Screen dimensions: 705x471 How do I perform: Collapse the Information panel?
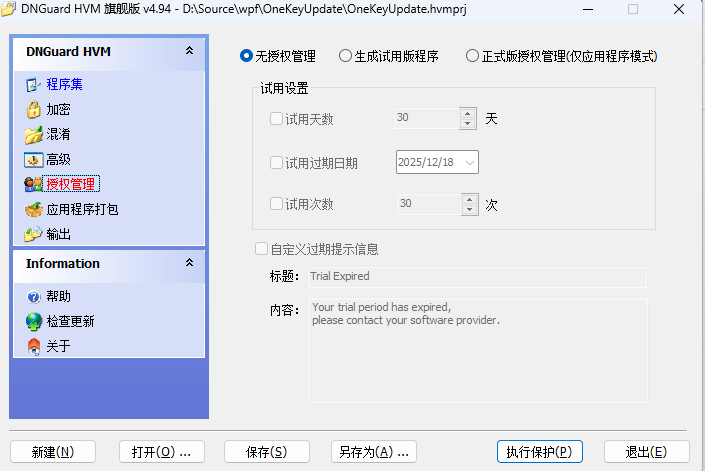click(189, 262)
